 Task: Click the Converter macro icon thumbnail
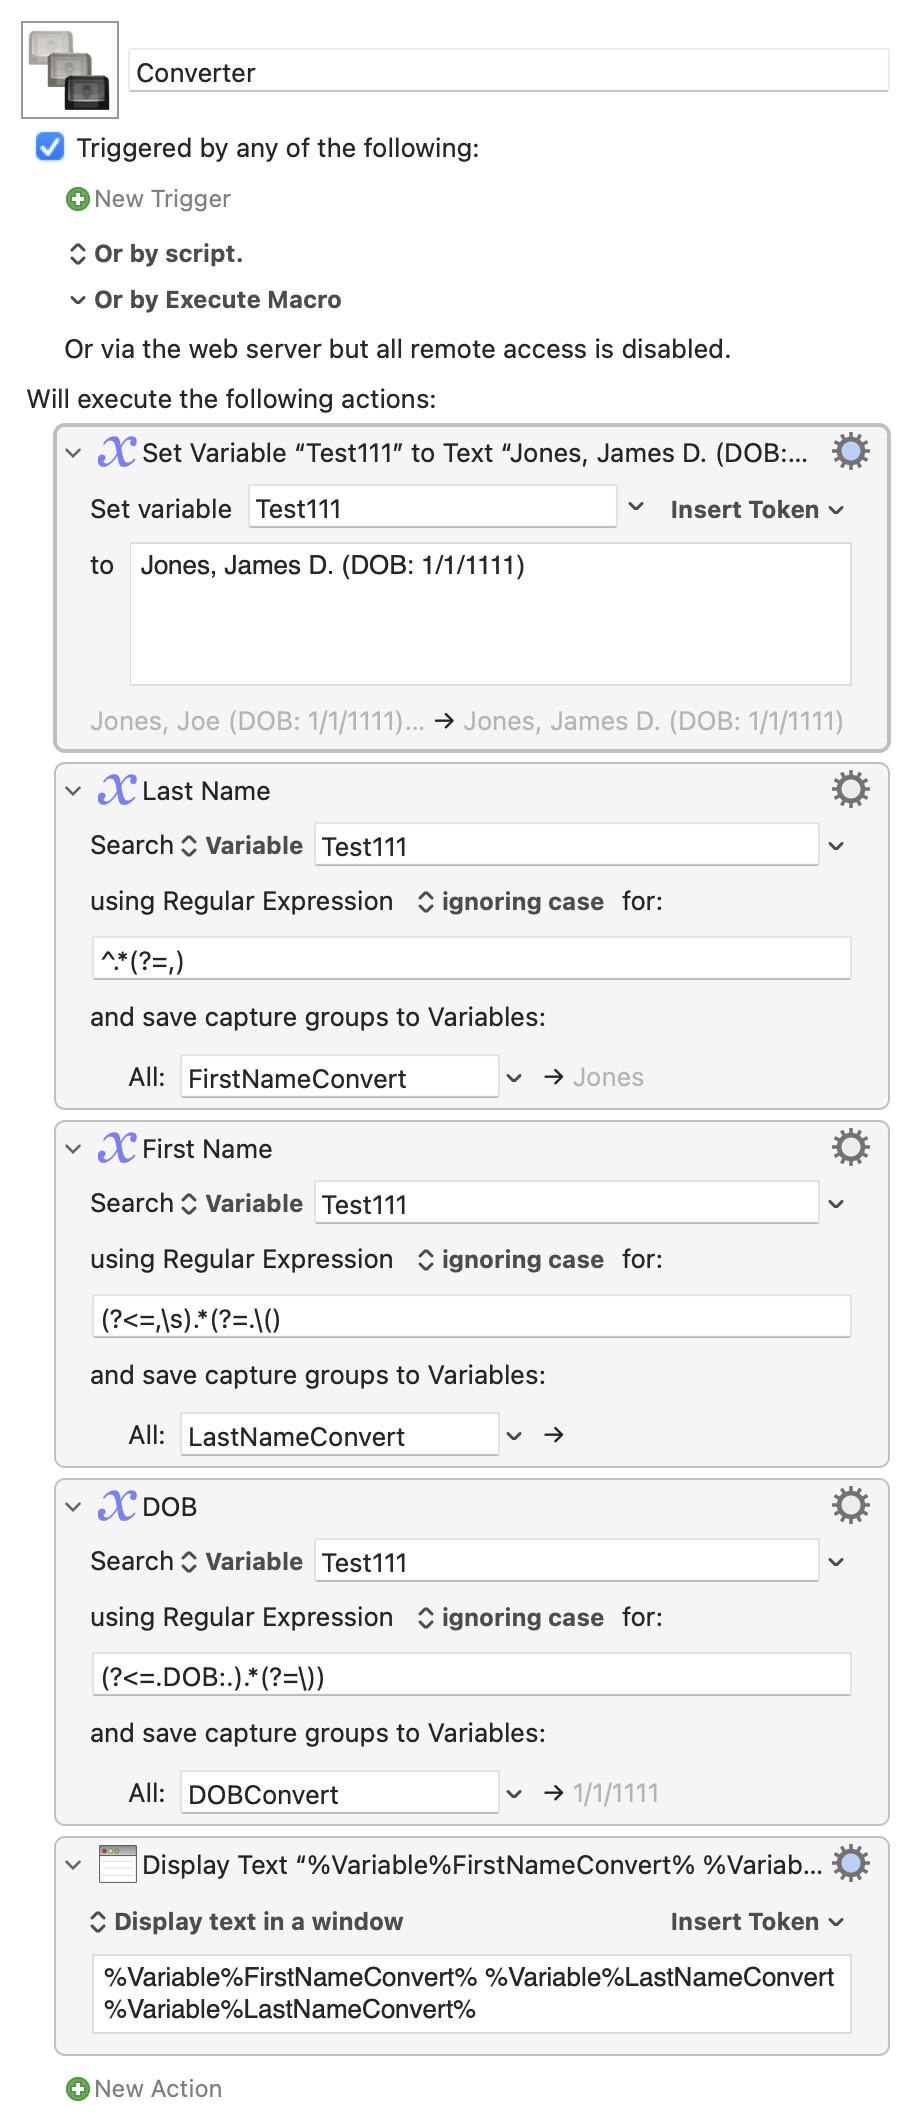(x=70, y=70)
